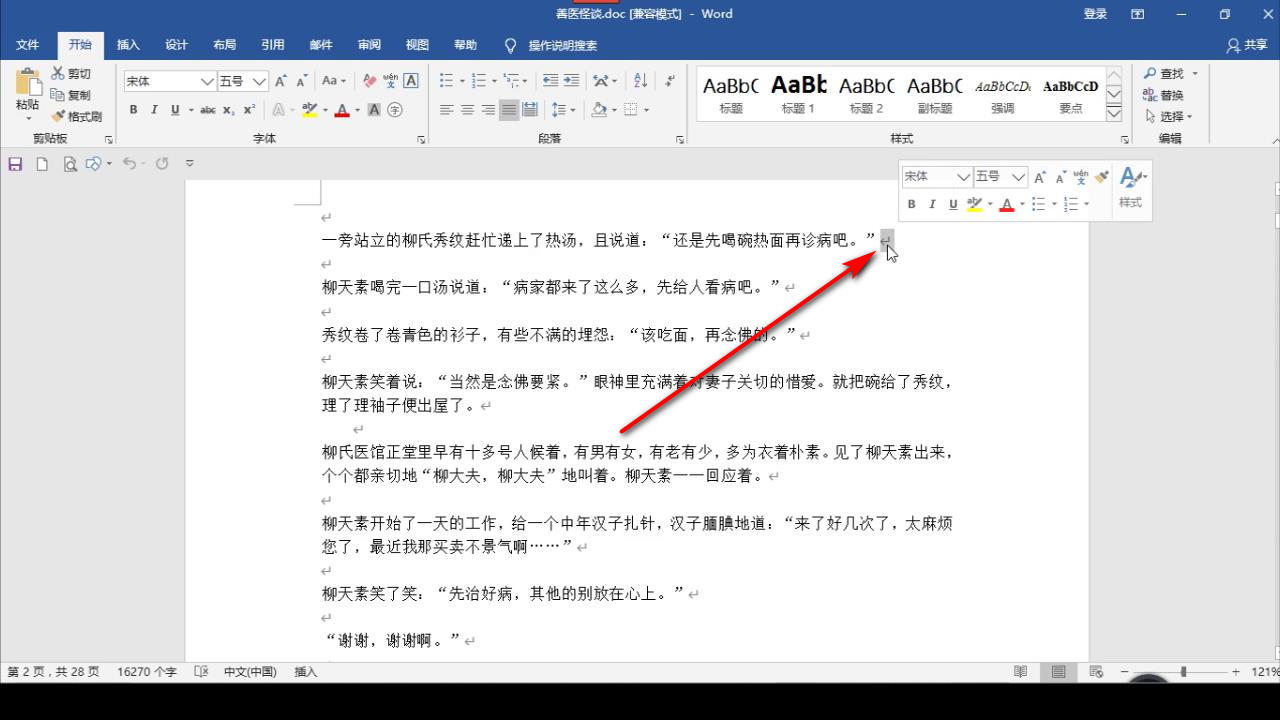The height and width of the screenshot is (720, 1280).
Task: Enable strikethrough formatting
Action: [207, 110]
